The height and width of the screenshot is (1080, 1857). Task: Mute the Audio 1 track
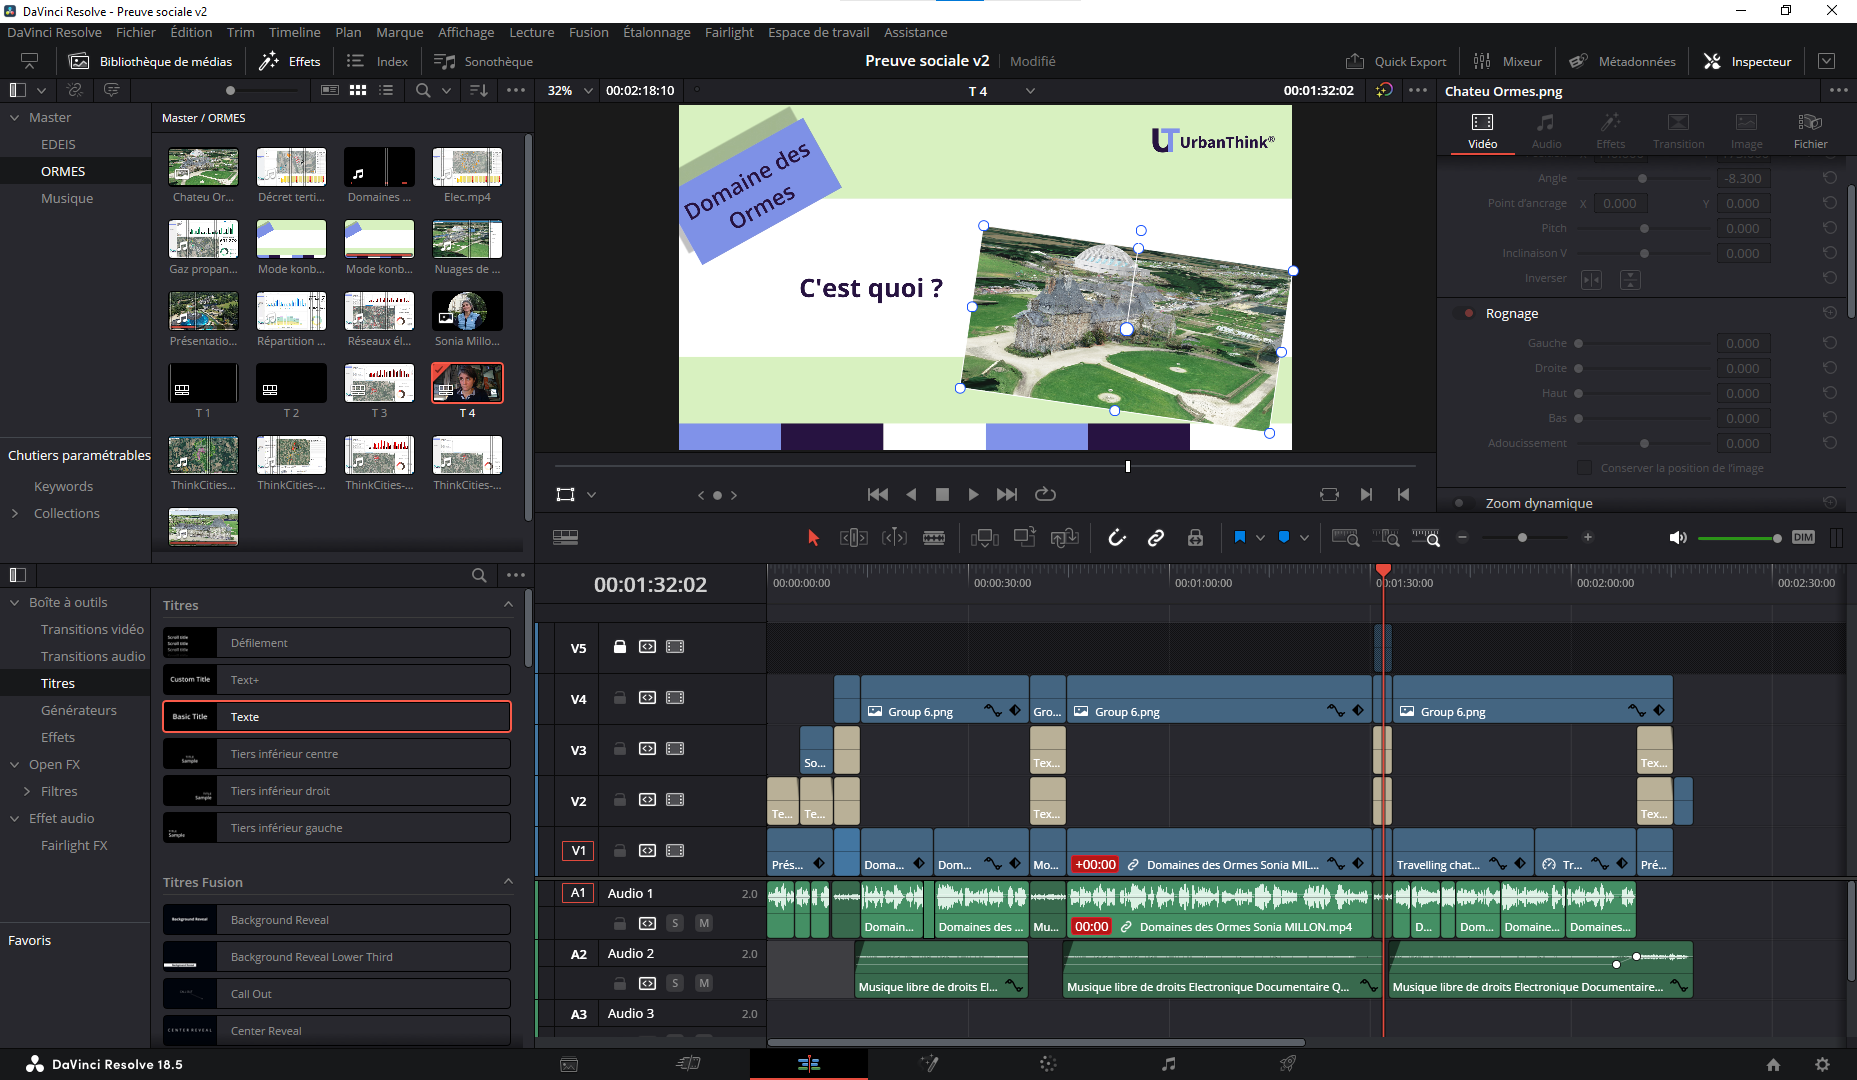click(704, 923)
